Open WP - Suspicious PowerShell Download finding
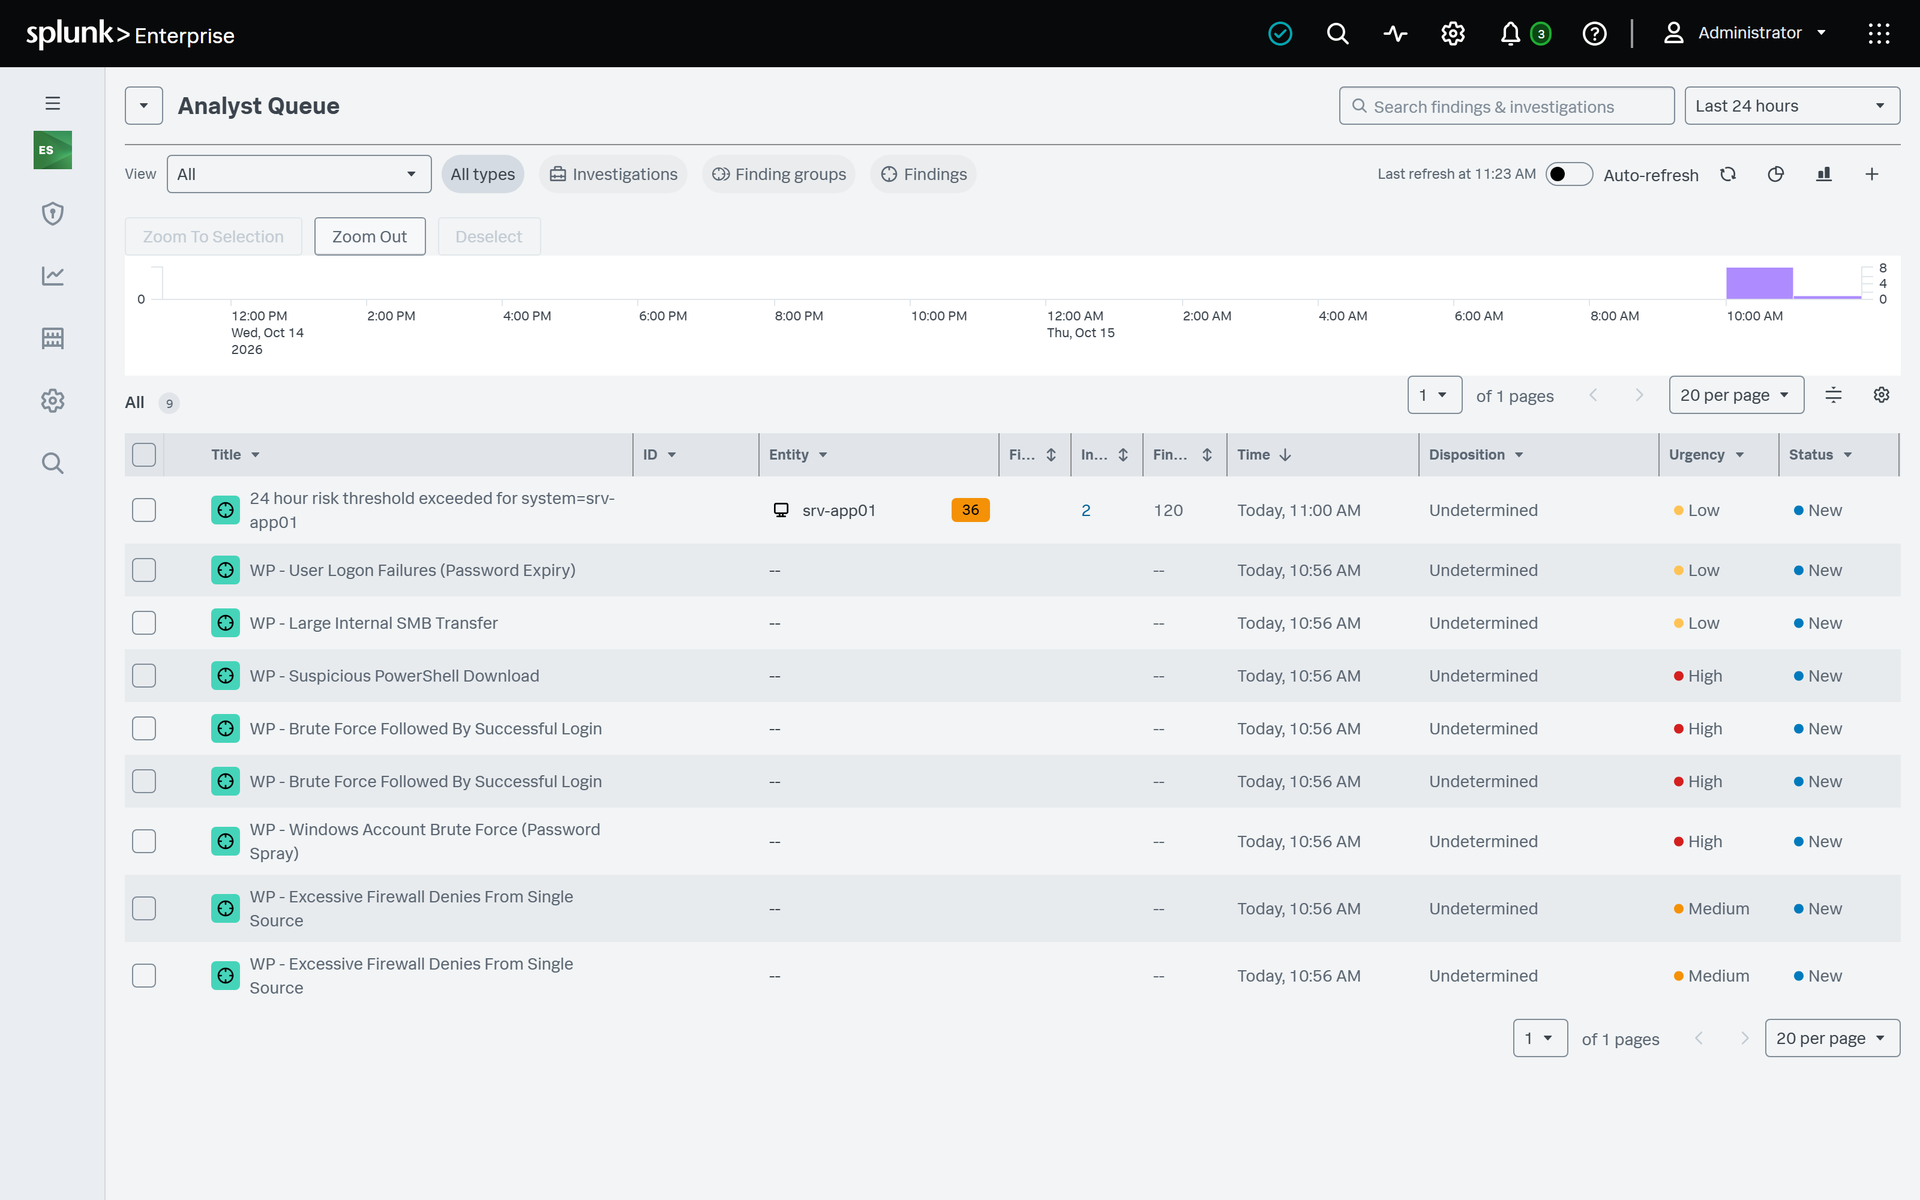Screen dimensions: 1920x1200 (x=394, y=676)
